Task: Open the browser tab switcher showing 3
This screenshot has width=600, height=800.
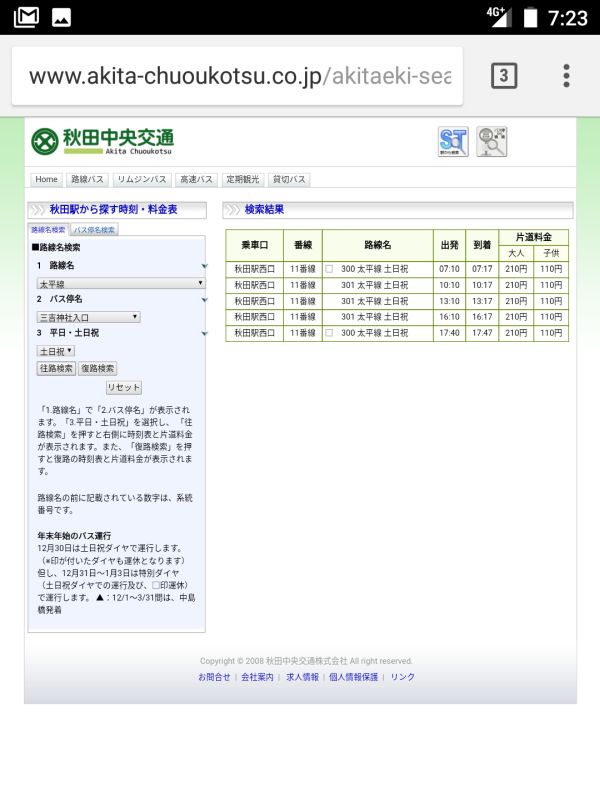Action: coord(504,76)
